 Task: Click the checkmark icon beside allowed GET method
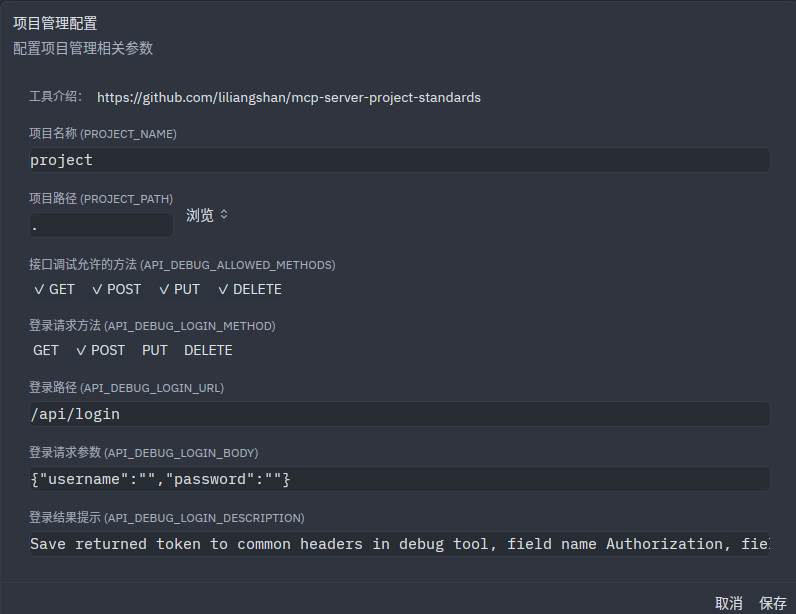click(x=39, y=289)
